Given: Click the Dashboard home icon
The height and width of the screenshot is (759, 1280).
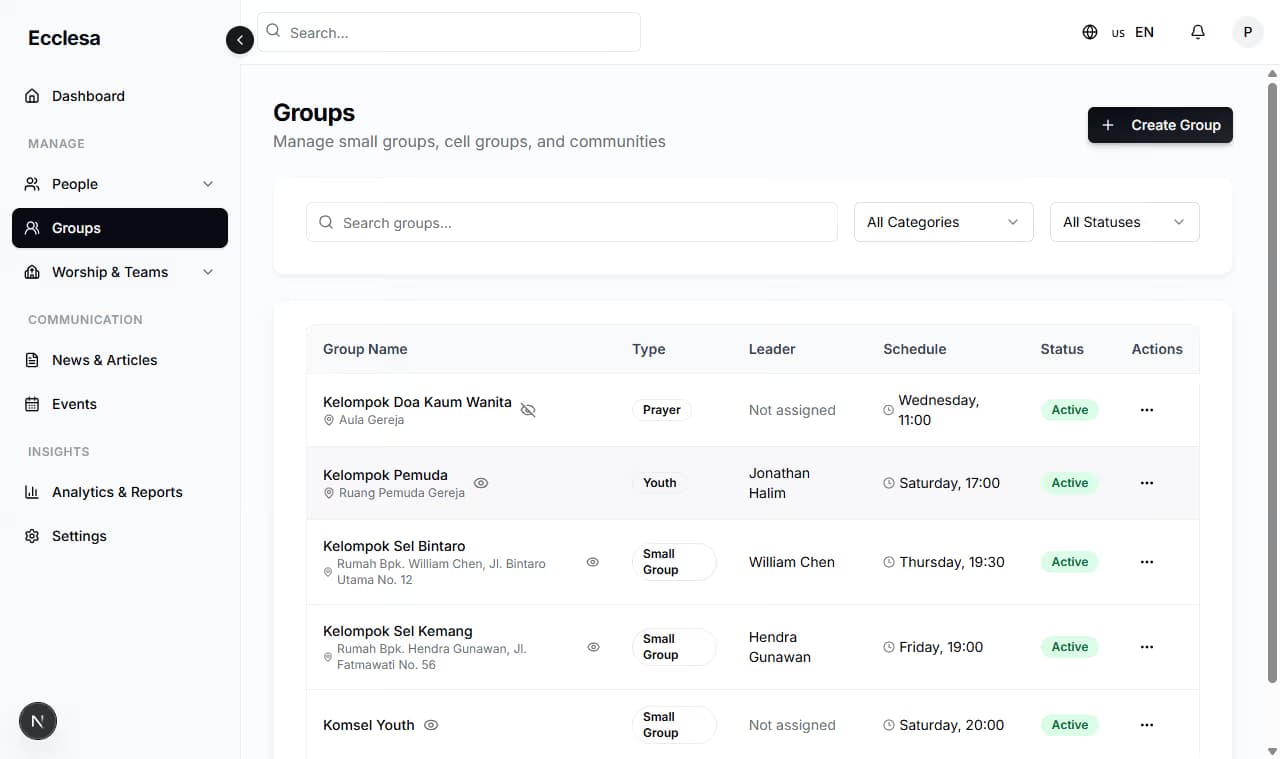Looking at the screenshot, I should (32, 96).
